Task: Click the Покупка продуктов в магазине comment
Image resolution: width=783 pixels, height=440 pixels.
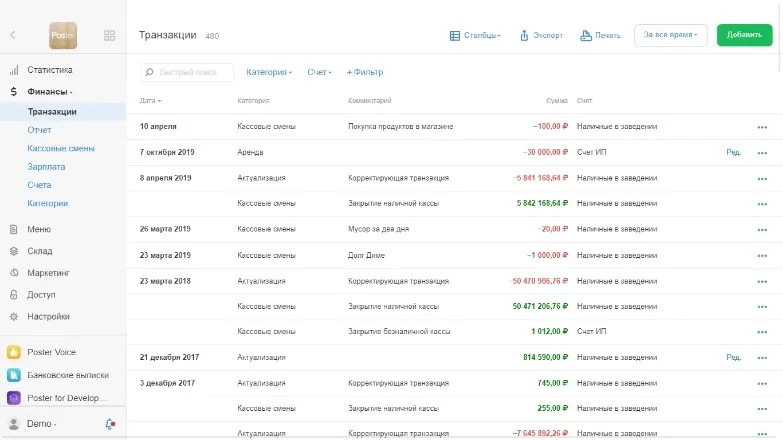Action: (x=400, y=126)
